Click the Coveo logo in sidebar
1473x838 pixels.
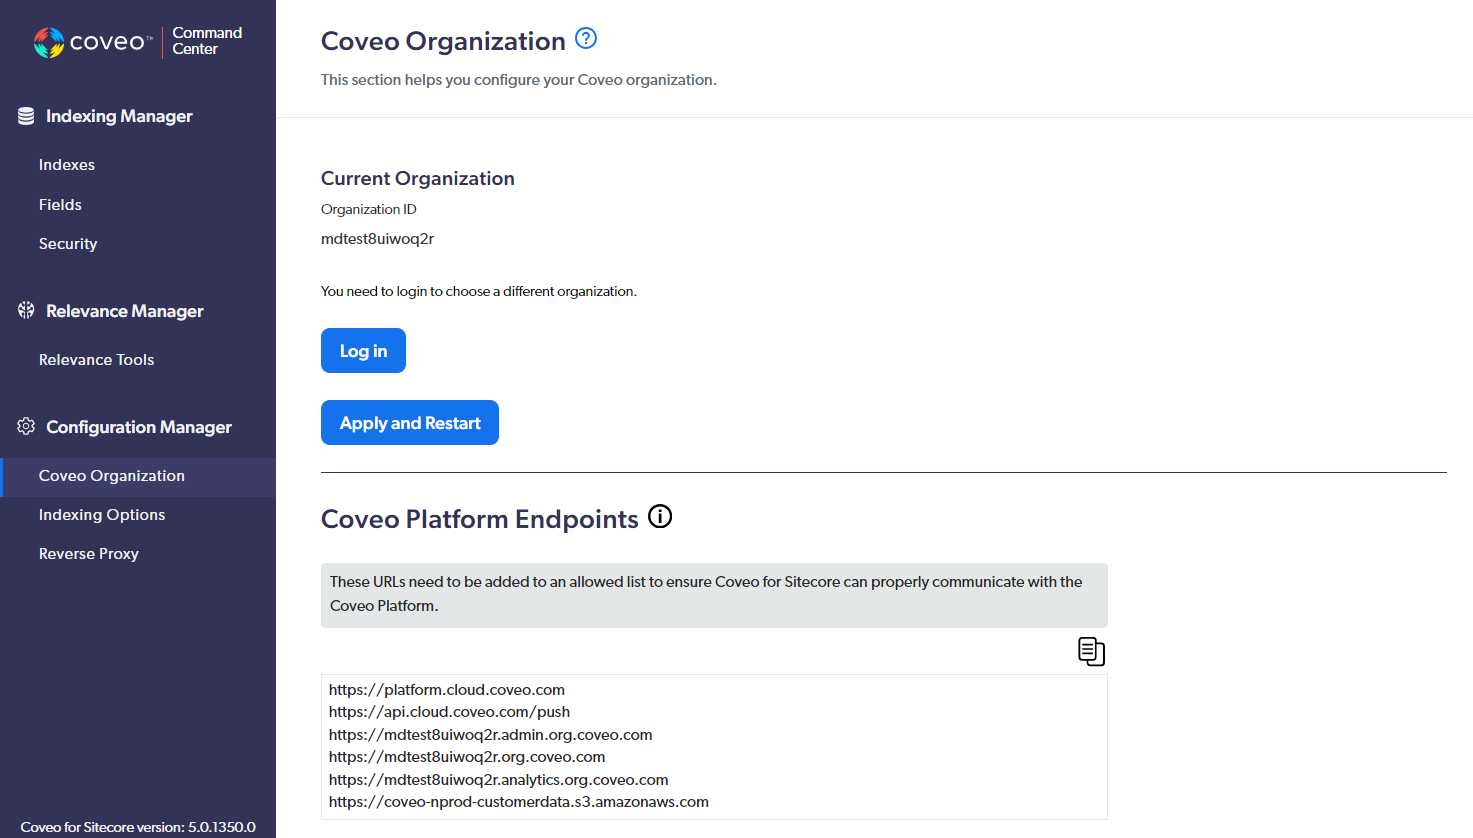click(92, 42)
